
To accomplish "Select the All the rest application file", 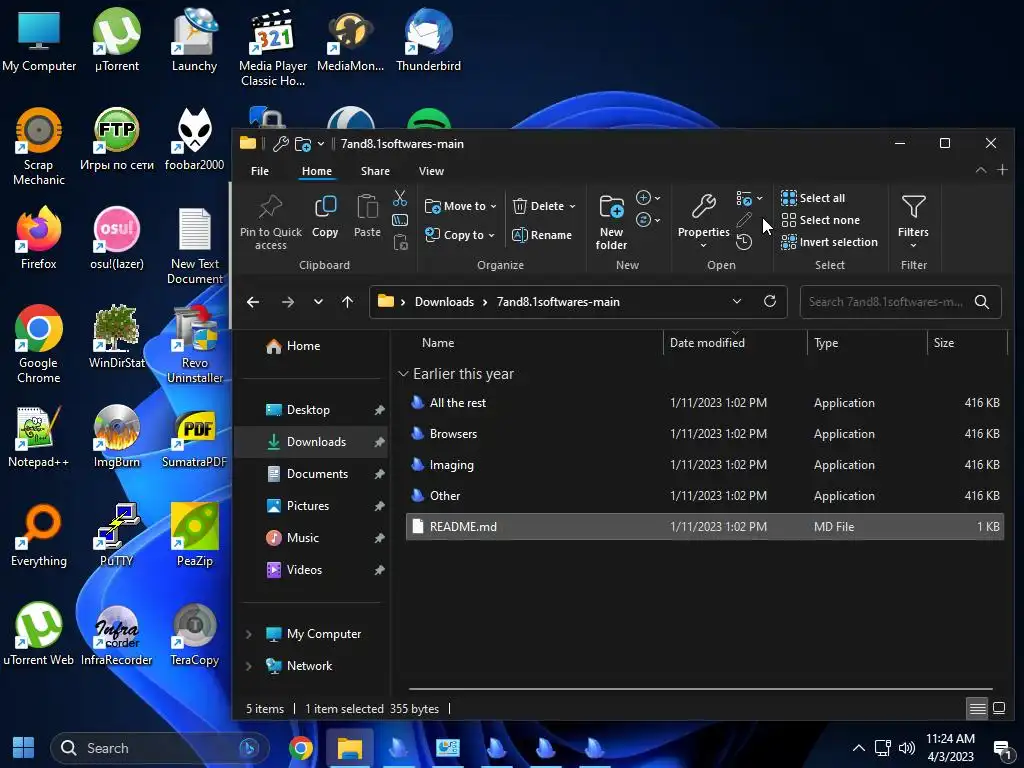I will pyautogui.click(x=704, y=403).
